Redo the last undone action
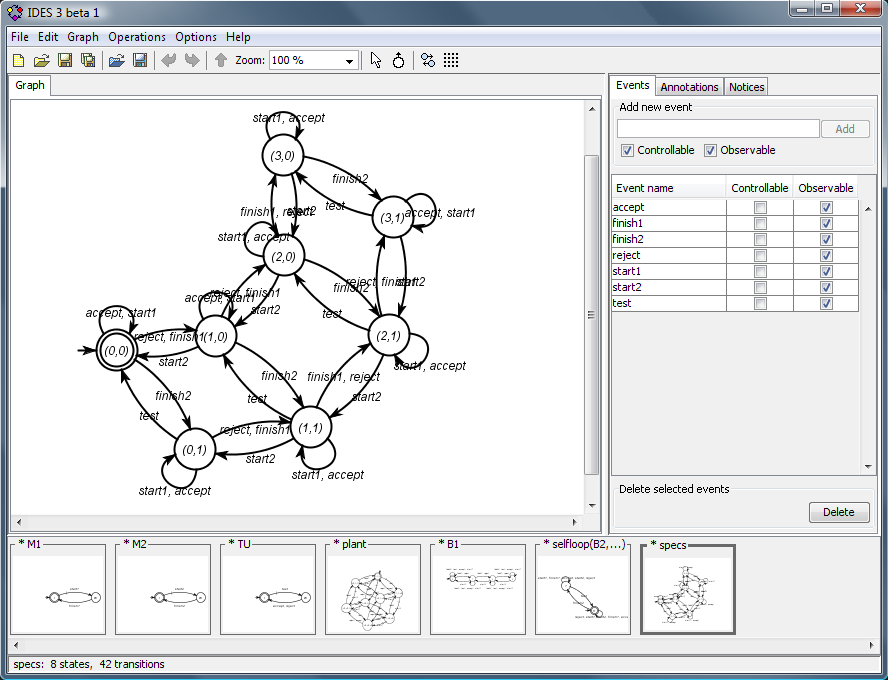888x680 pixels. coord(192,60)
